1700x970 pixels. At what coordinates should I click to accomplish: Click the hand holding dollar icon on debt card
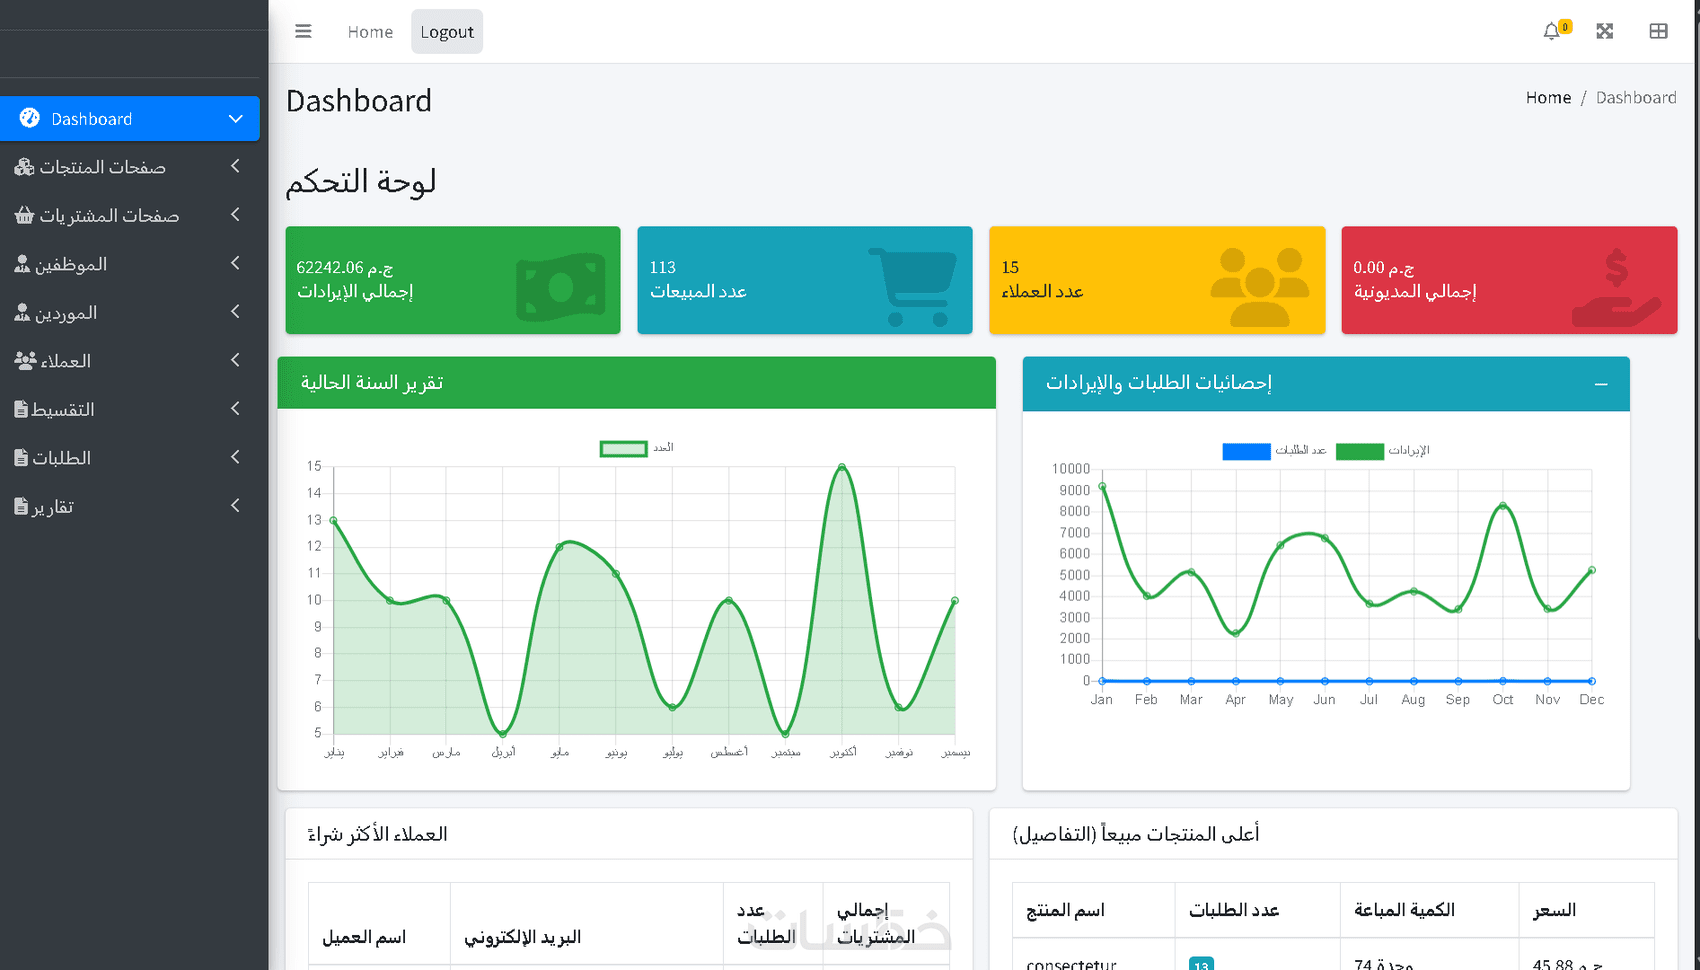point(1616,287)
